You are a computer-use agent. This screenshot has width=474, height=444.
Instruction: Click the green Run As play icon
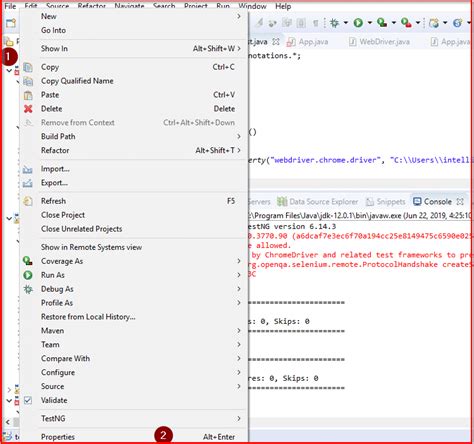[x=28, y=275]
